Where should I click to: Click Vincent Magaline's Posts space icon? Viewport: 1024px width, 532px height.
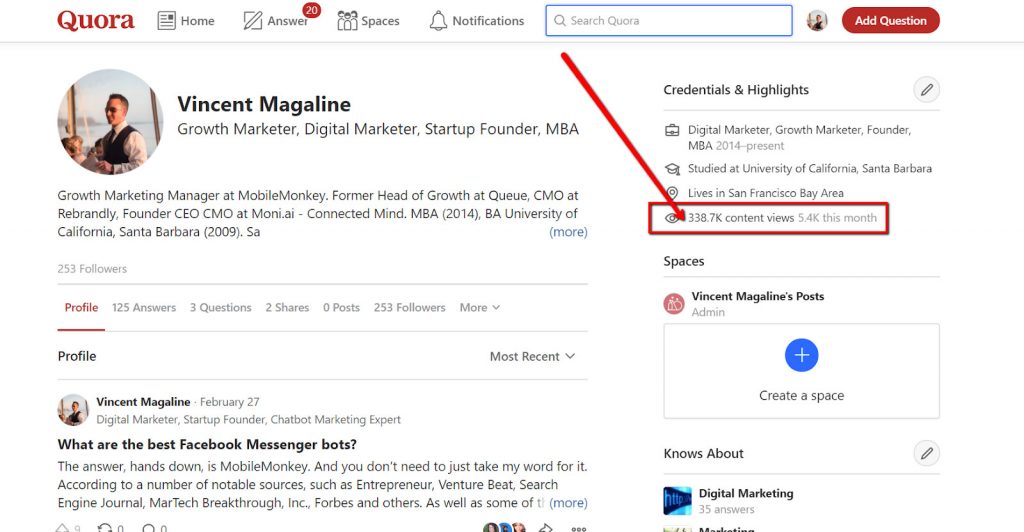tap(674, 304)
